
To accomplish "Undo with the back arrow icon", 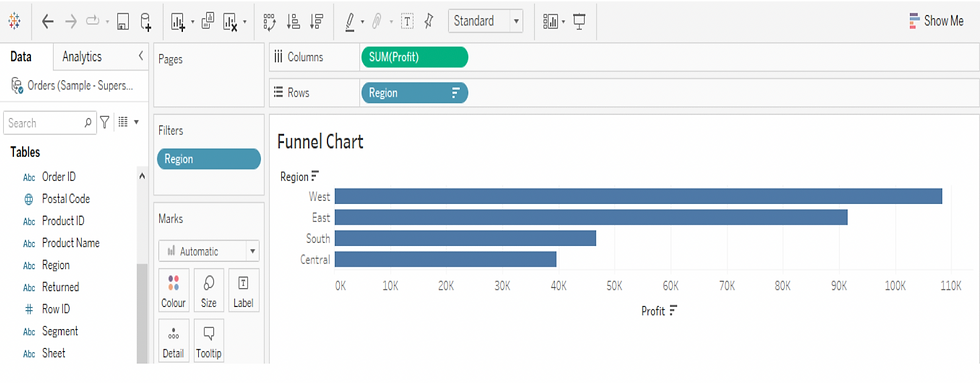I will [x=48, y=21].
